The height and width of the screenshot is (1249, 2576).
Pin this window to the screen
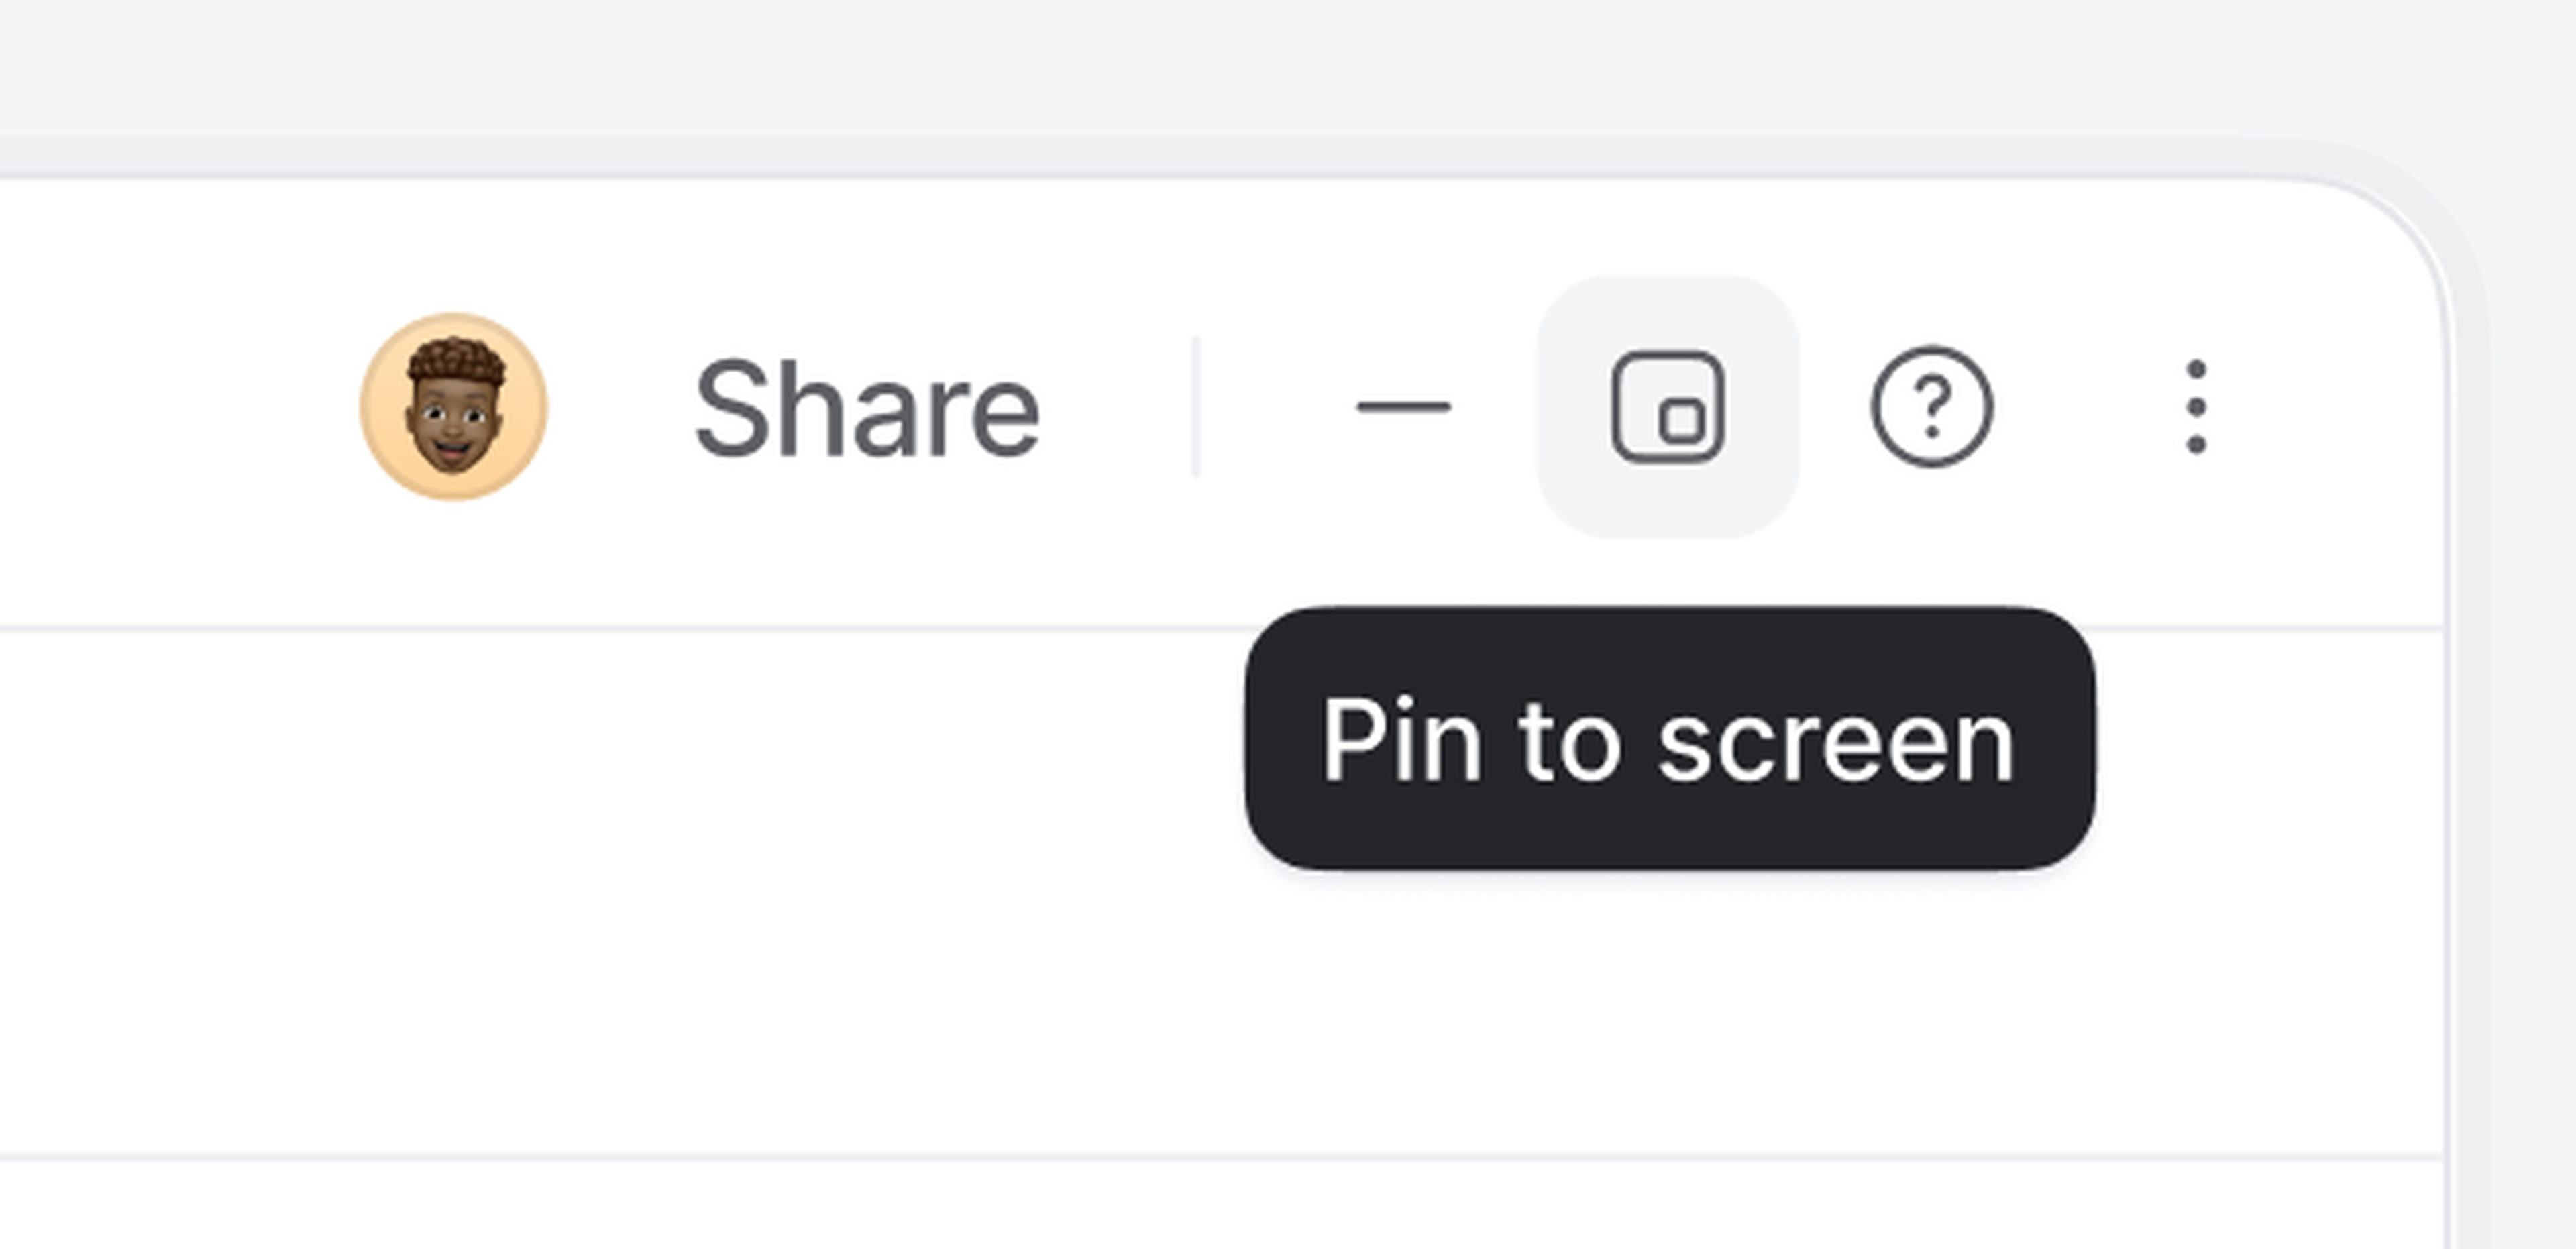[x=1667, y=407]
